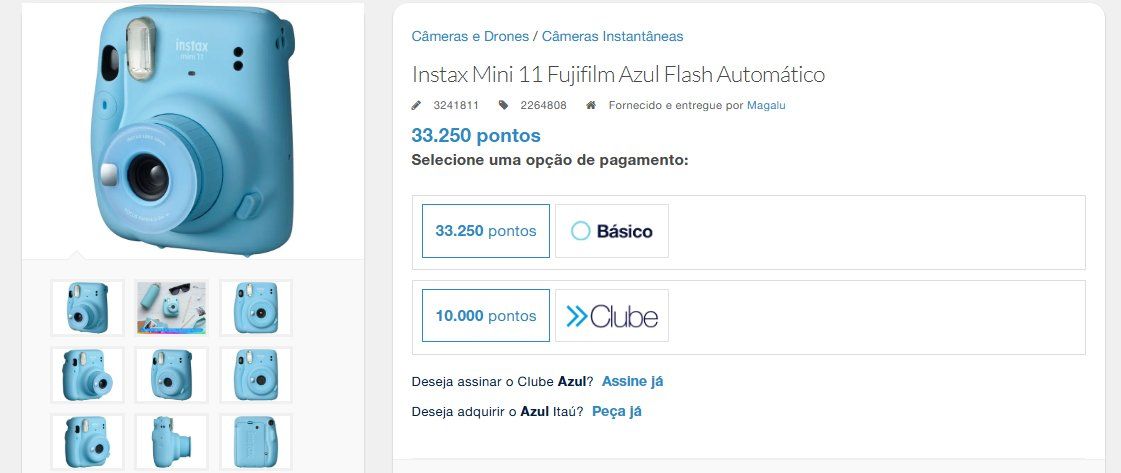Open the Câmeras Instantâneas breadcrumb
This screenshot has width=1121, height=473.
coord(613,36)
